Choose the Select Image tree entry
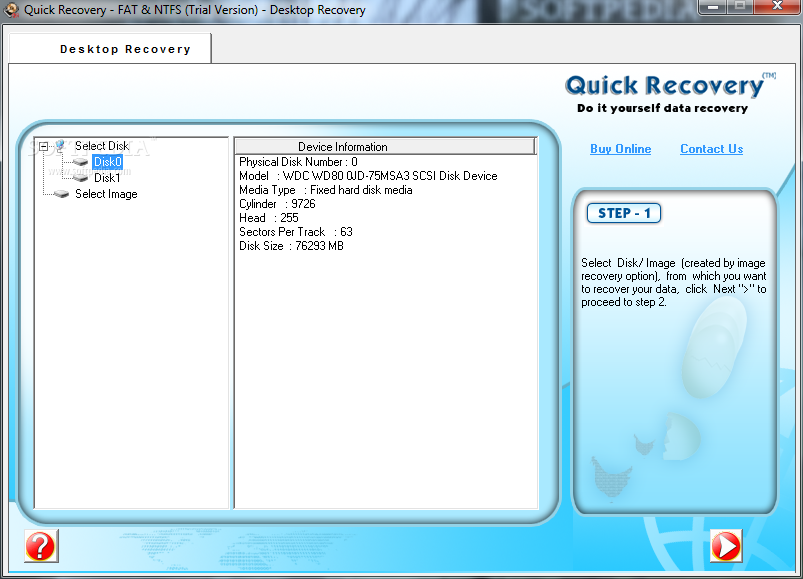The height and width of the screenshot is (579, 803). click(106, 194)
